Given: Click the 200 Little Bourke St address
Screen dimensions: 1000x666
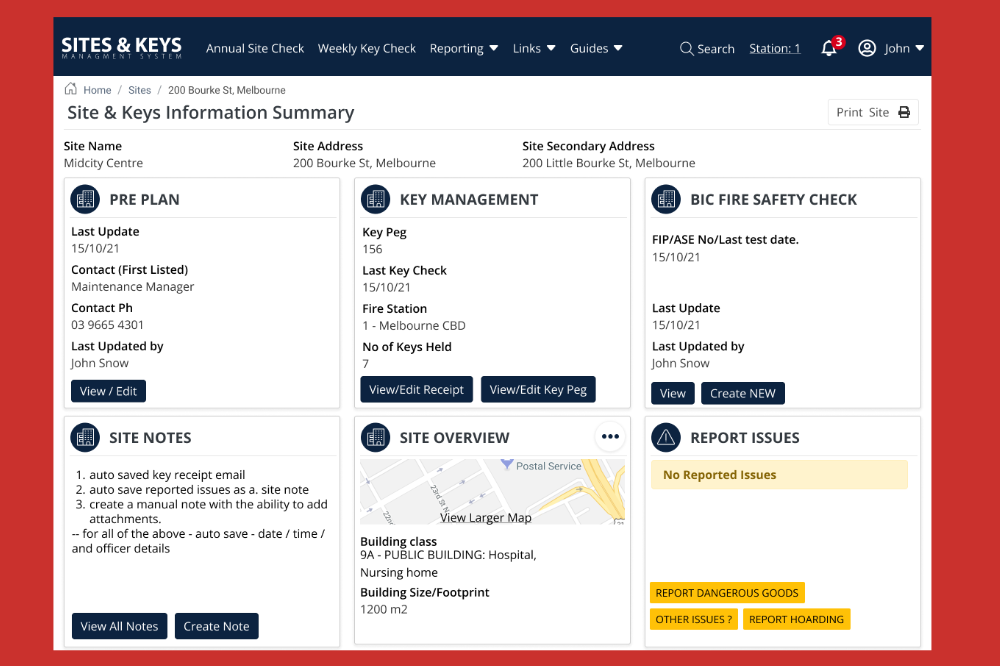Looking at the screenshot, I should [x=608, y=163].
